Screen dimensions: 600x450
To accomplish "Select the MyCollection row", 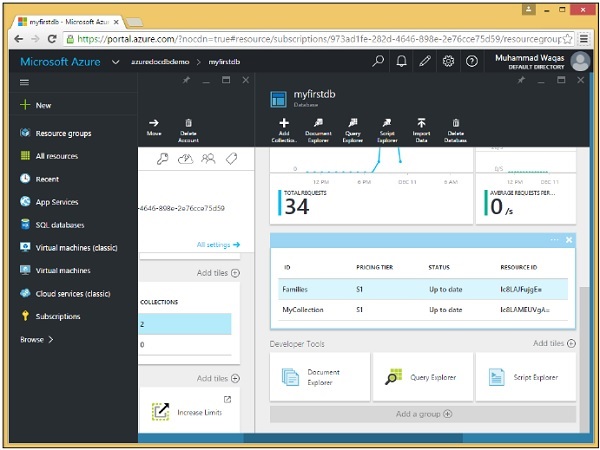I will click(x=423, y=310).
